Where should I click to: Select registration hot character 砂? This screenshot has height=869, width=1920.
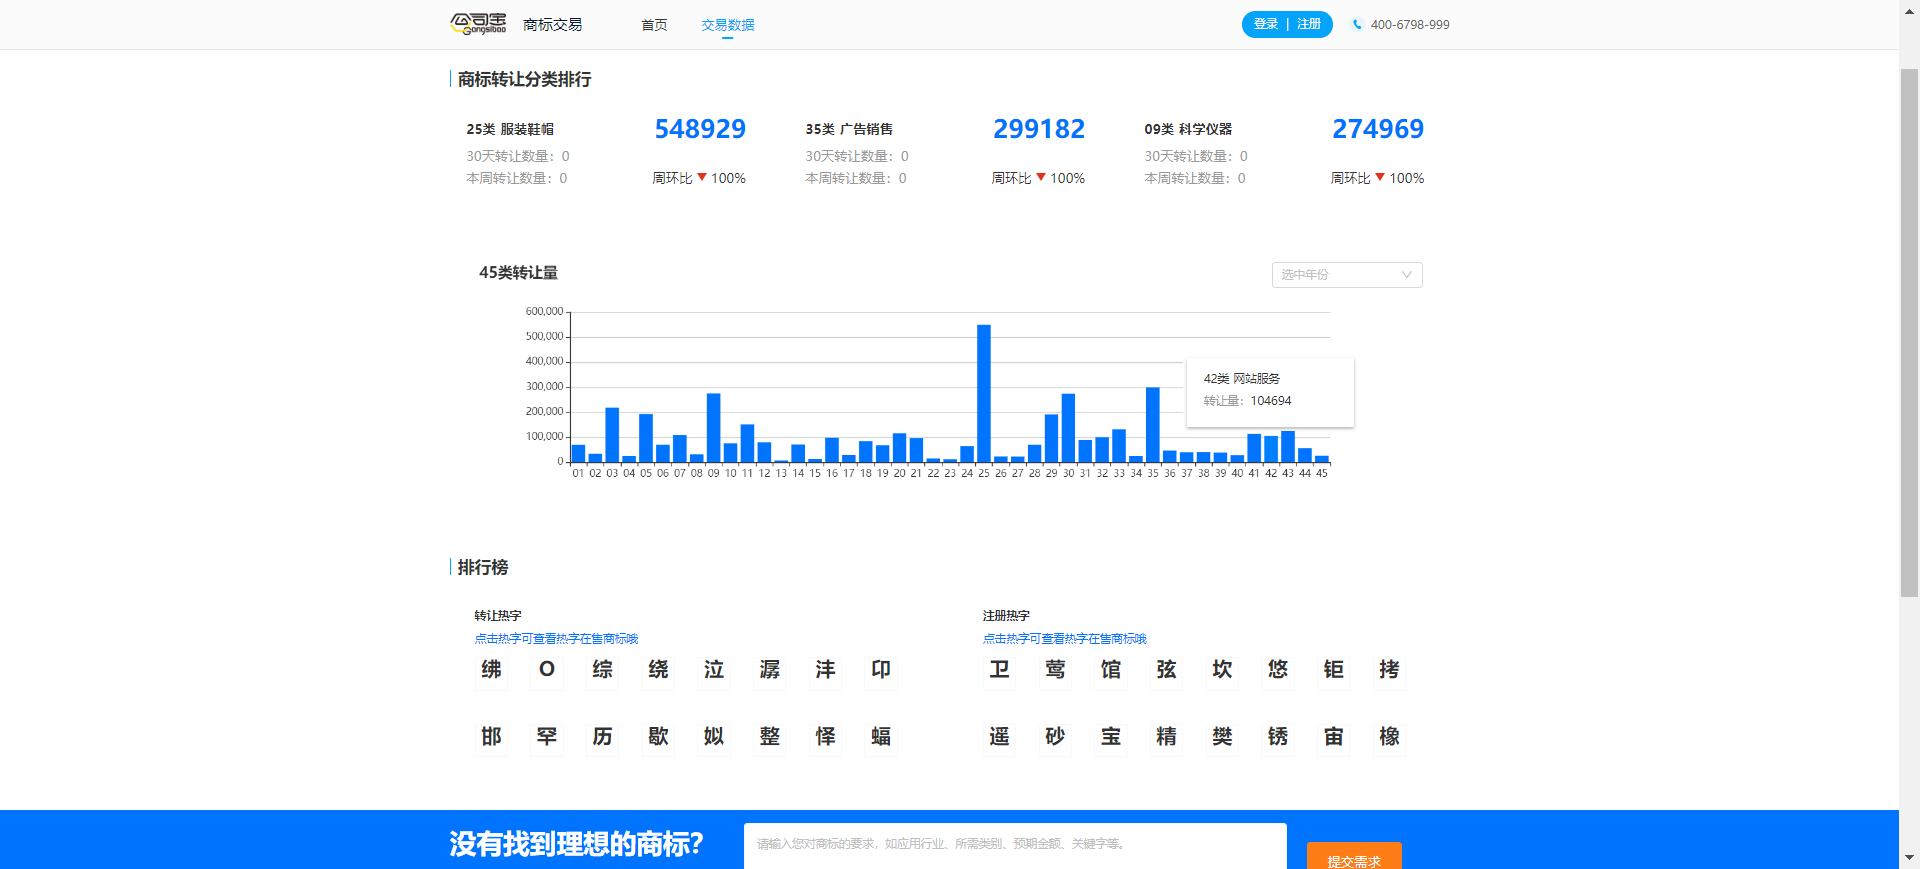point(1055,736)
